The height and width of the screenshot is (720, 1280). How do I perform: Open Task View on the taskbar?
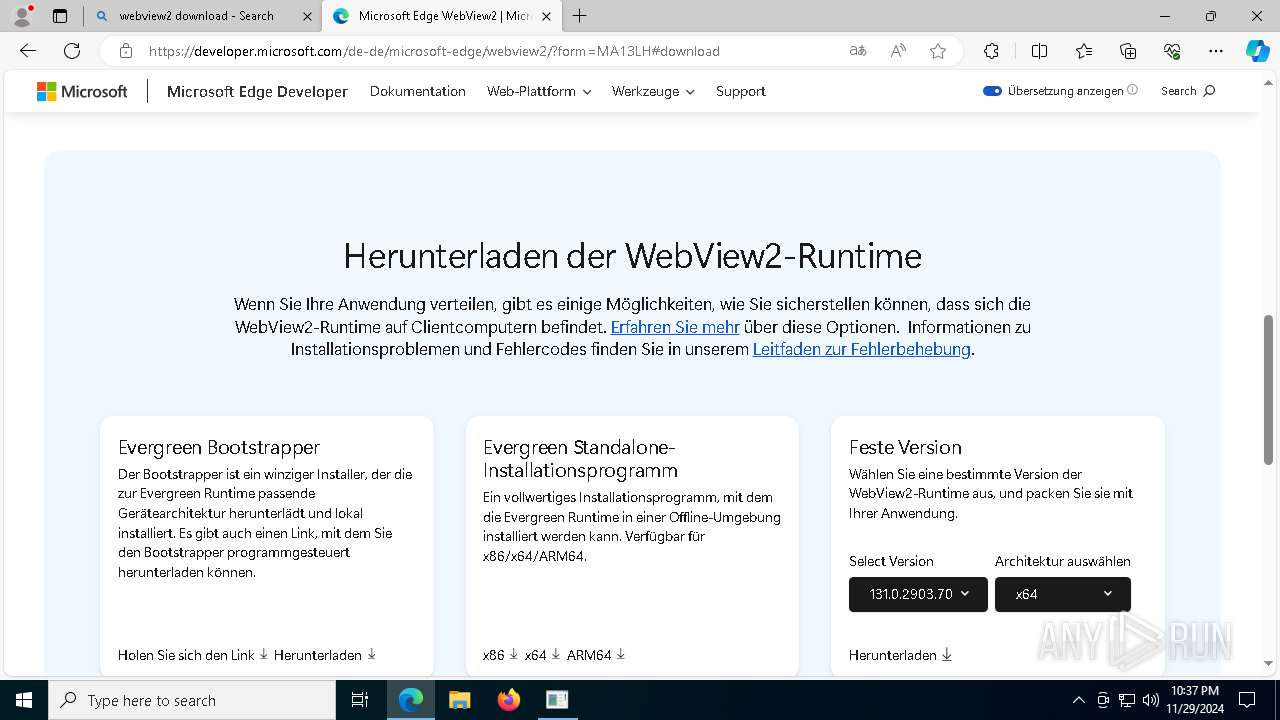tap(360, 700)
